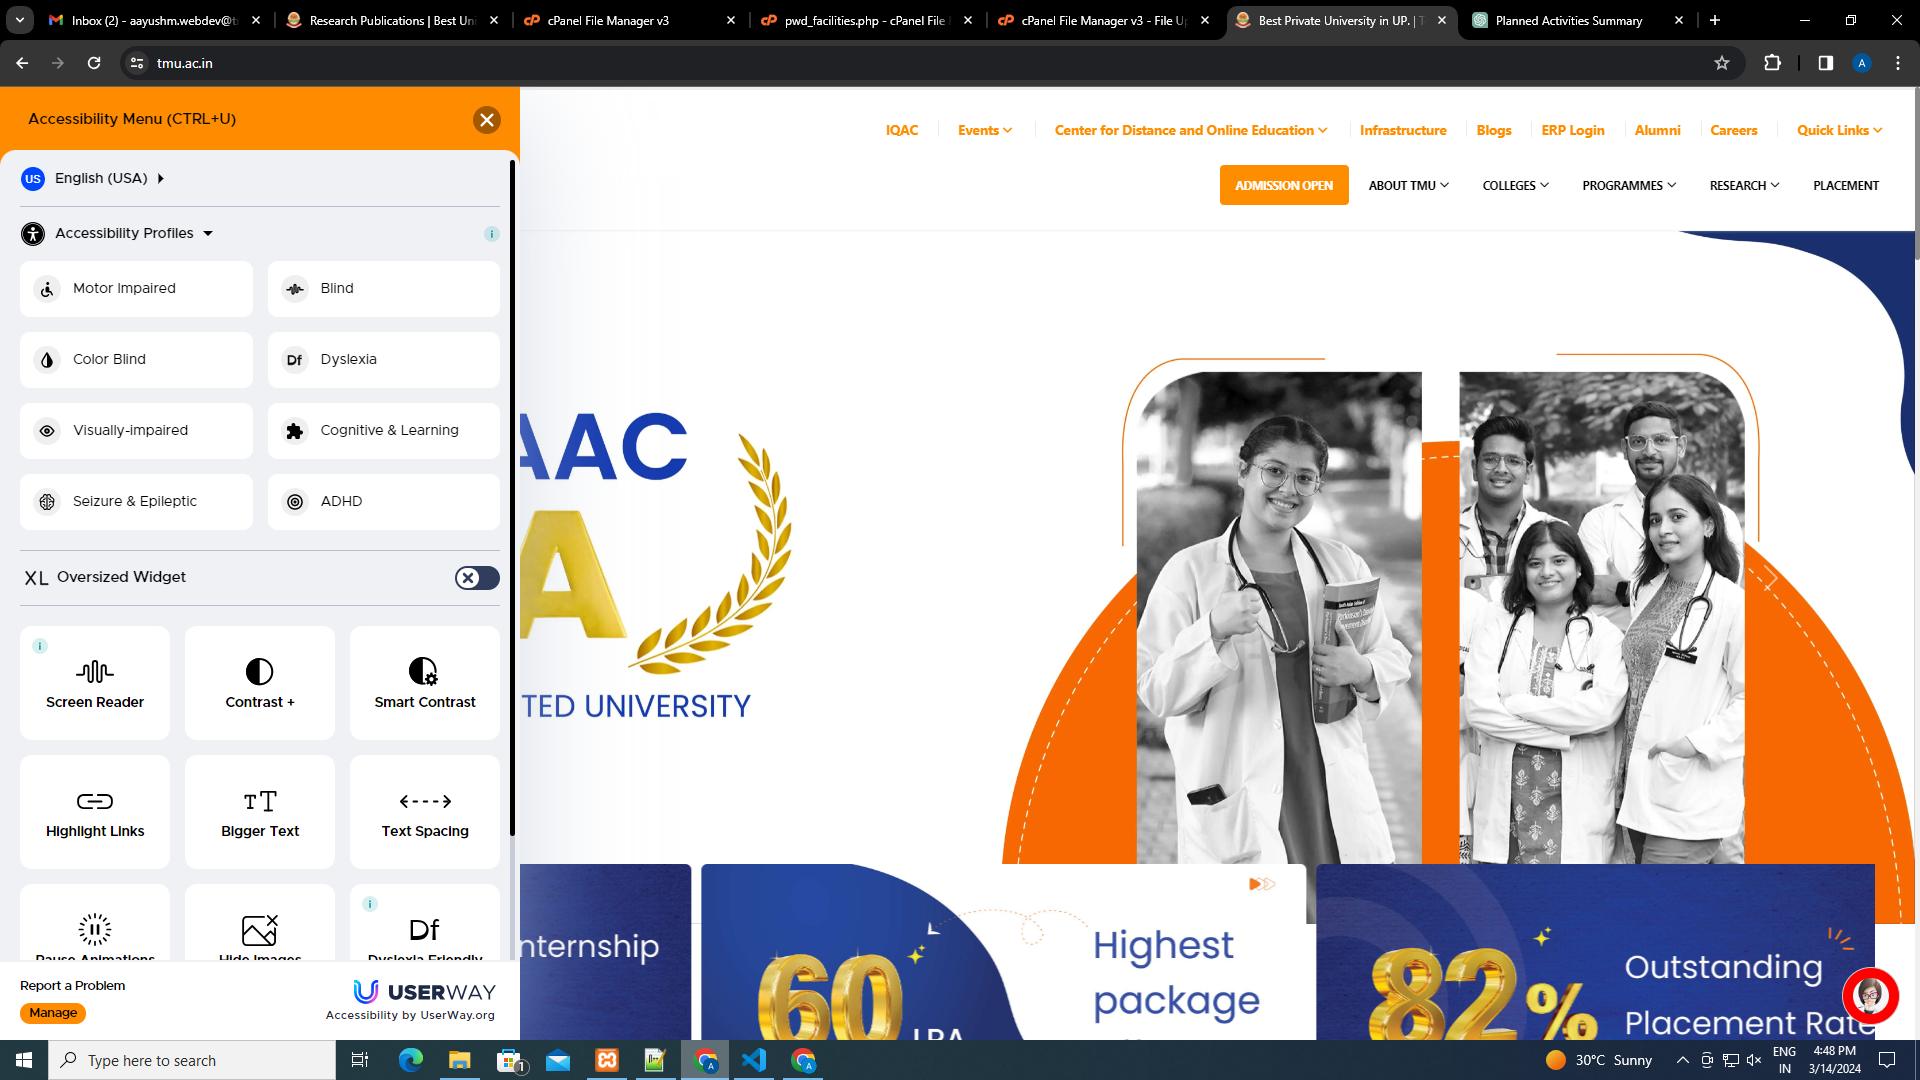Click the Bigger Text tile
This screenshot has width=1920, height=1080.
(260, 812)
